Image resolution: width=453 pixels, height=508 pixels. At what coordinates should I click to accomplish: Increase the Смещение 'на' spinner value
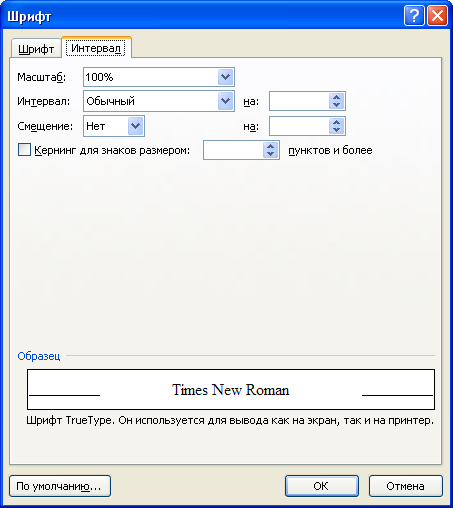coord(337,122)
